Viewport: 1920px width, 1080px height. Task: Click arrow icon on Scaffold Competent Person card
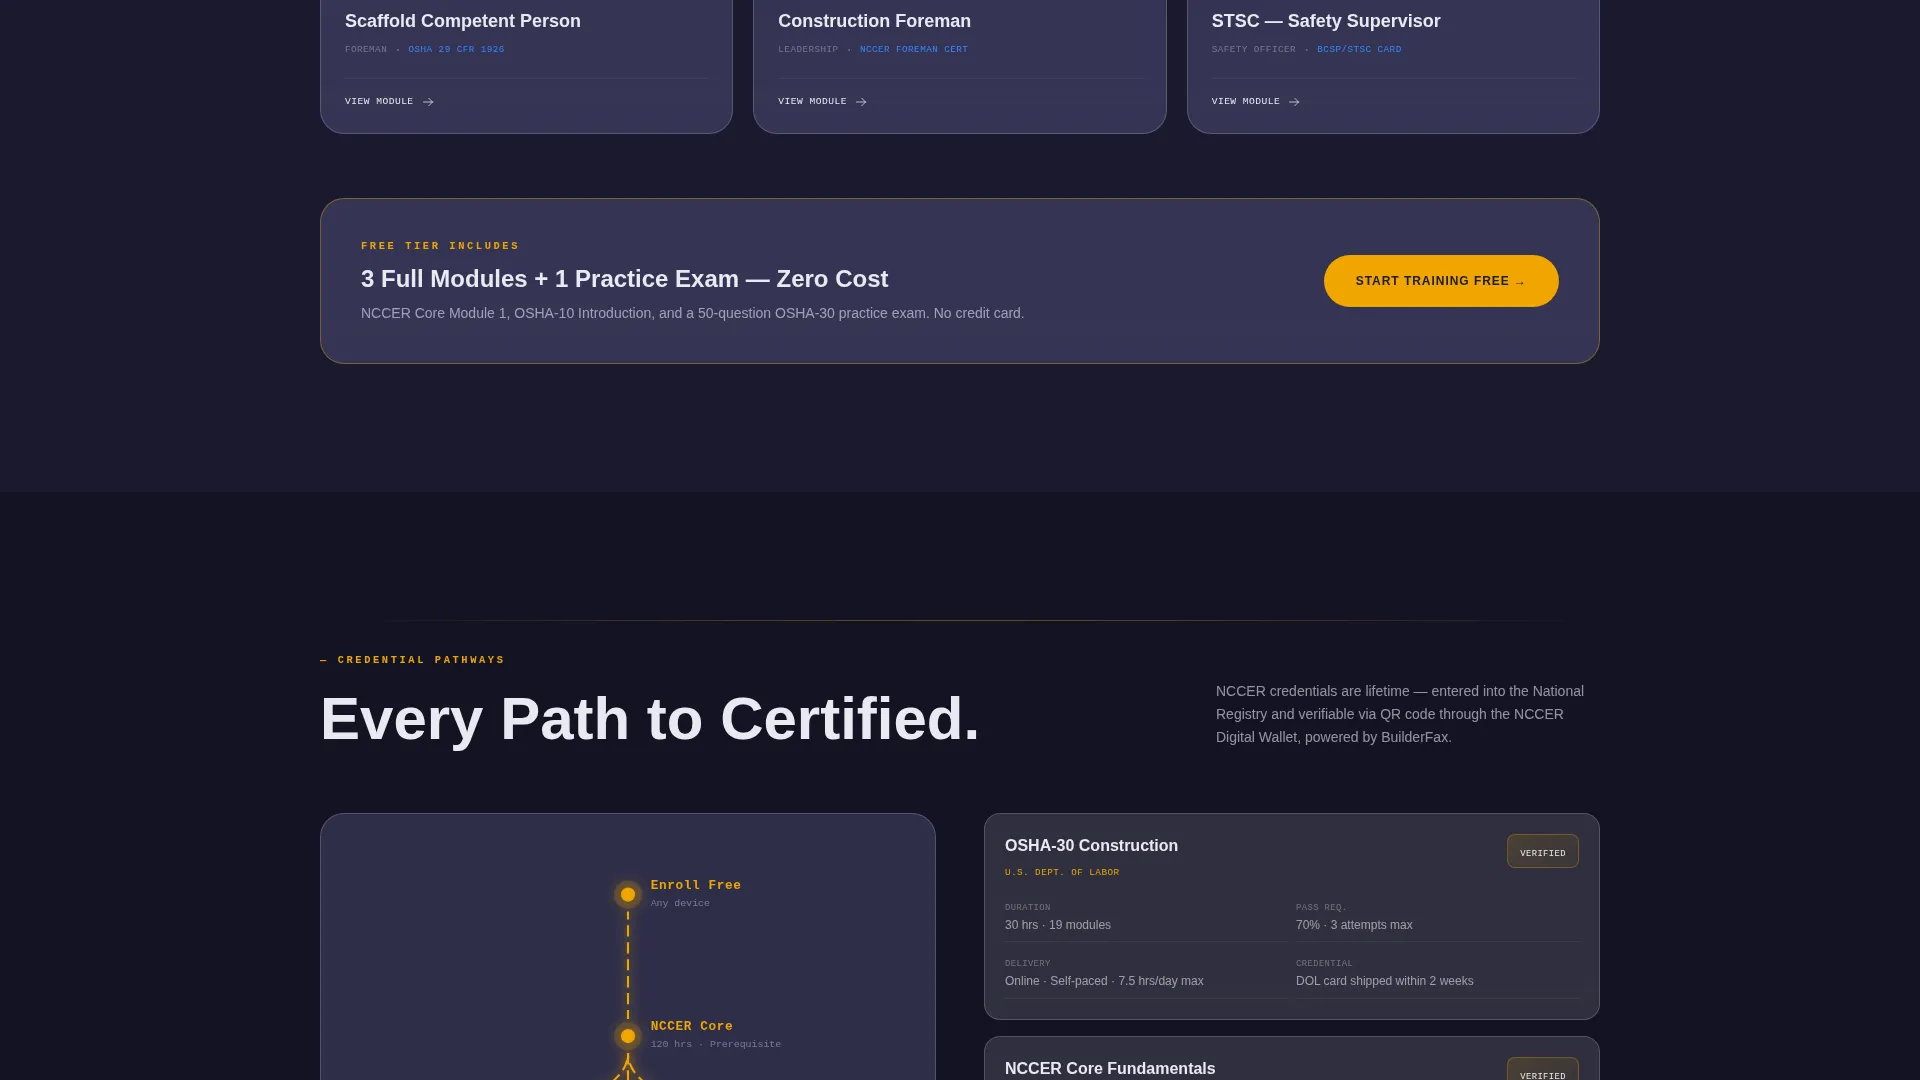[x=428, y=102]
